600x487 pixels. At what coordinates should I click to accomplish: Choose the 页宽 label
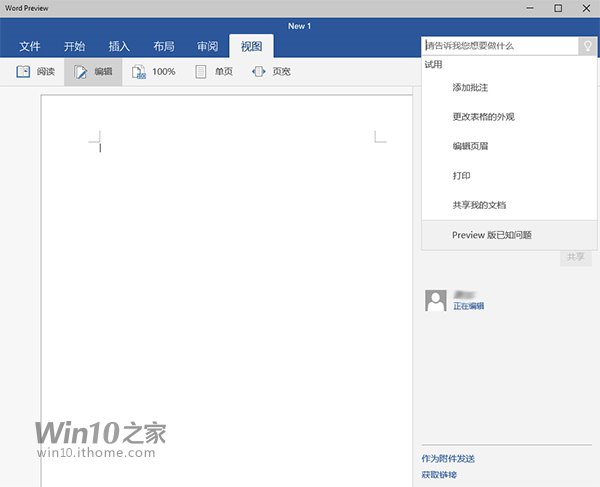pos(282,72)
